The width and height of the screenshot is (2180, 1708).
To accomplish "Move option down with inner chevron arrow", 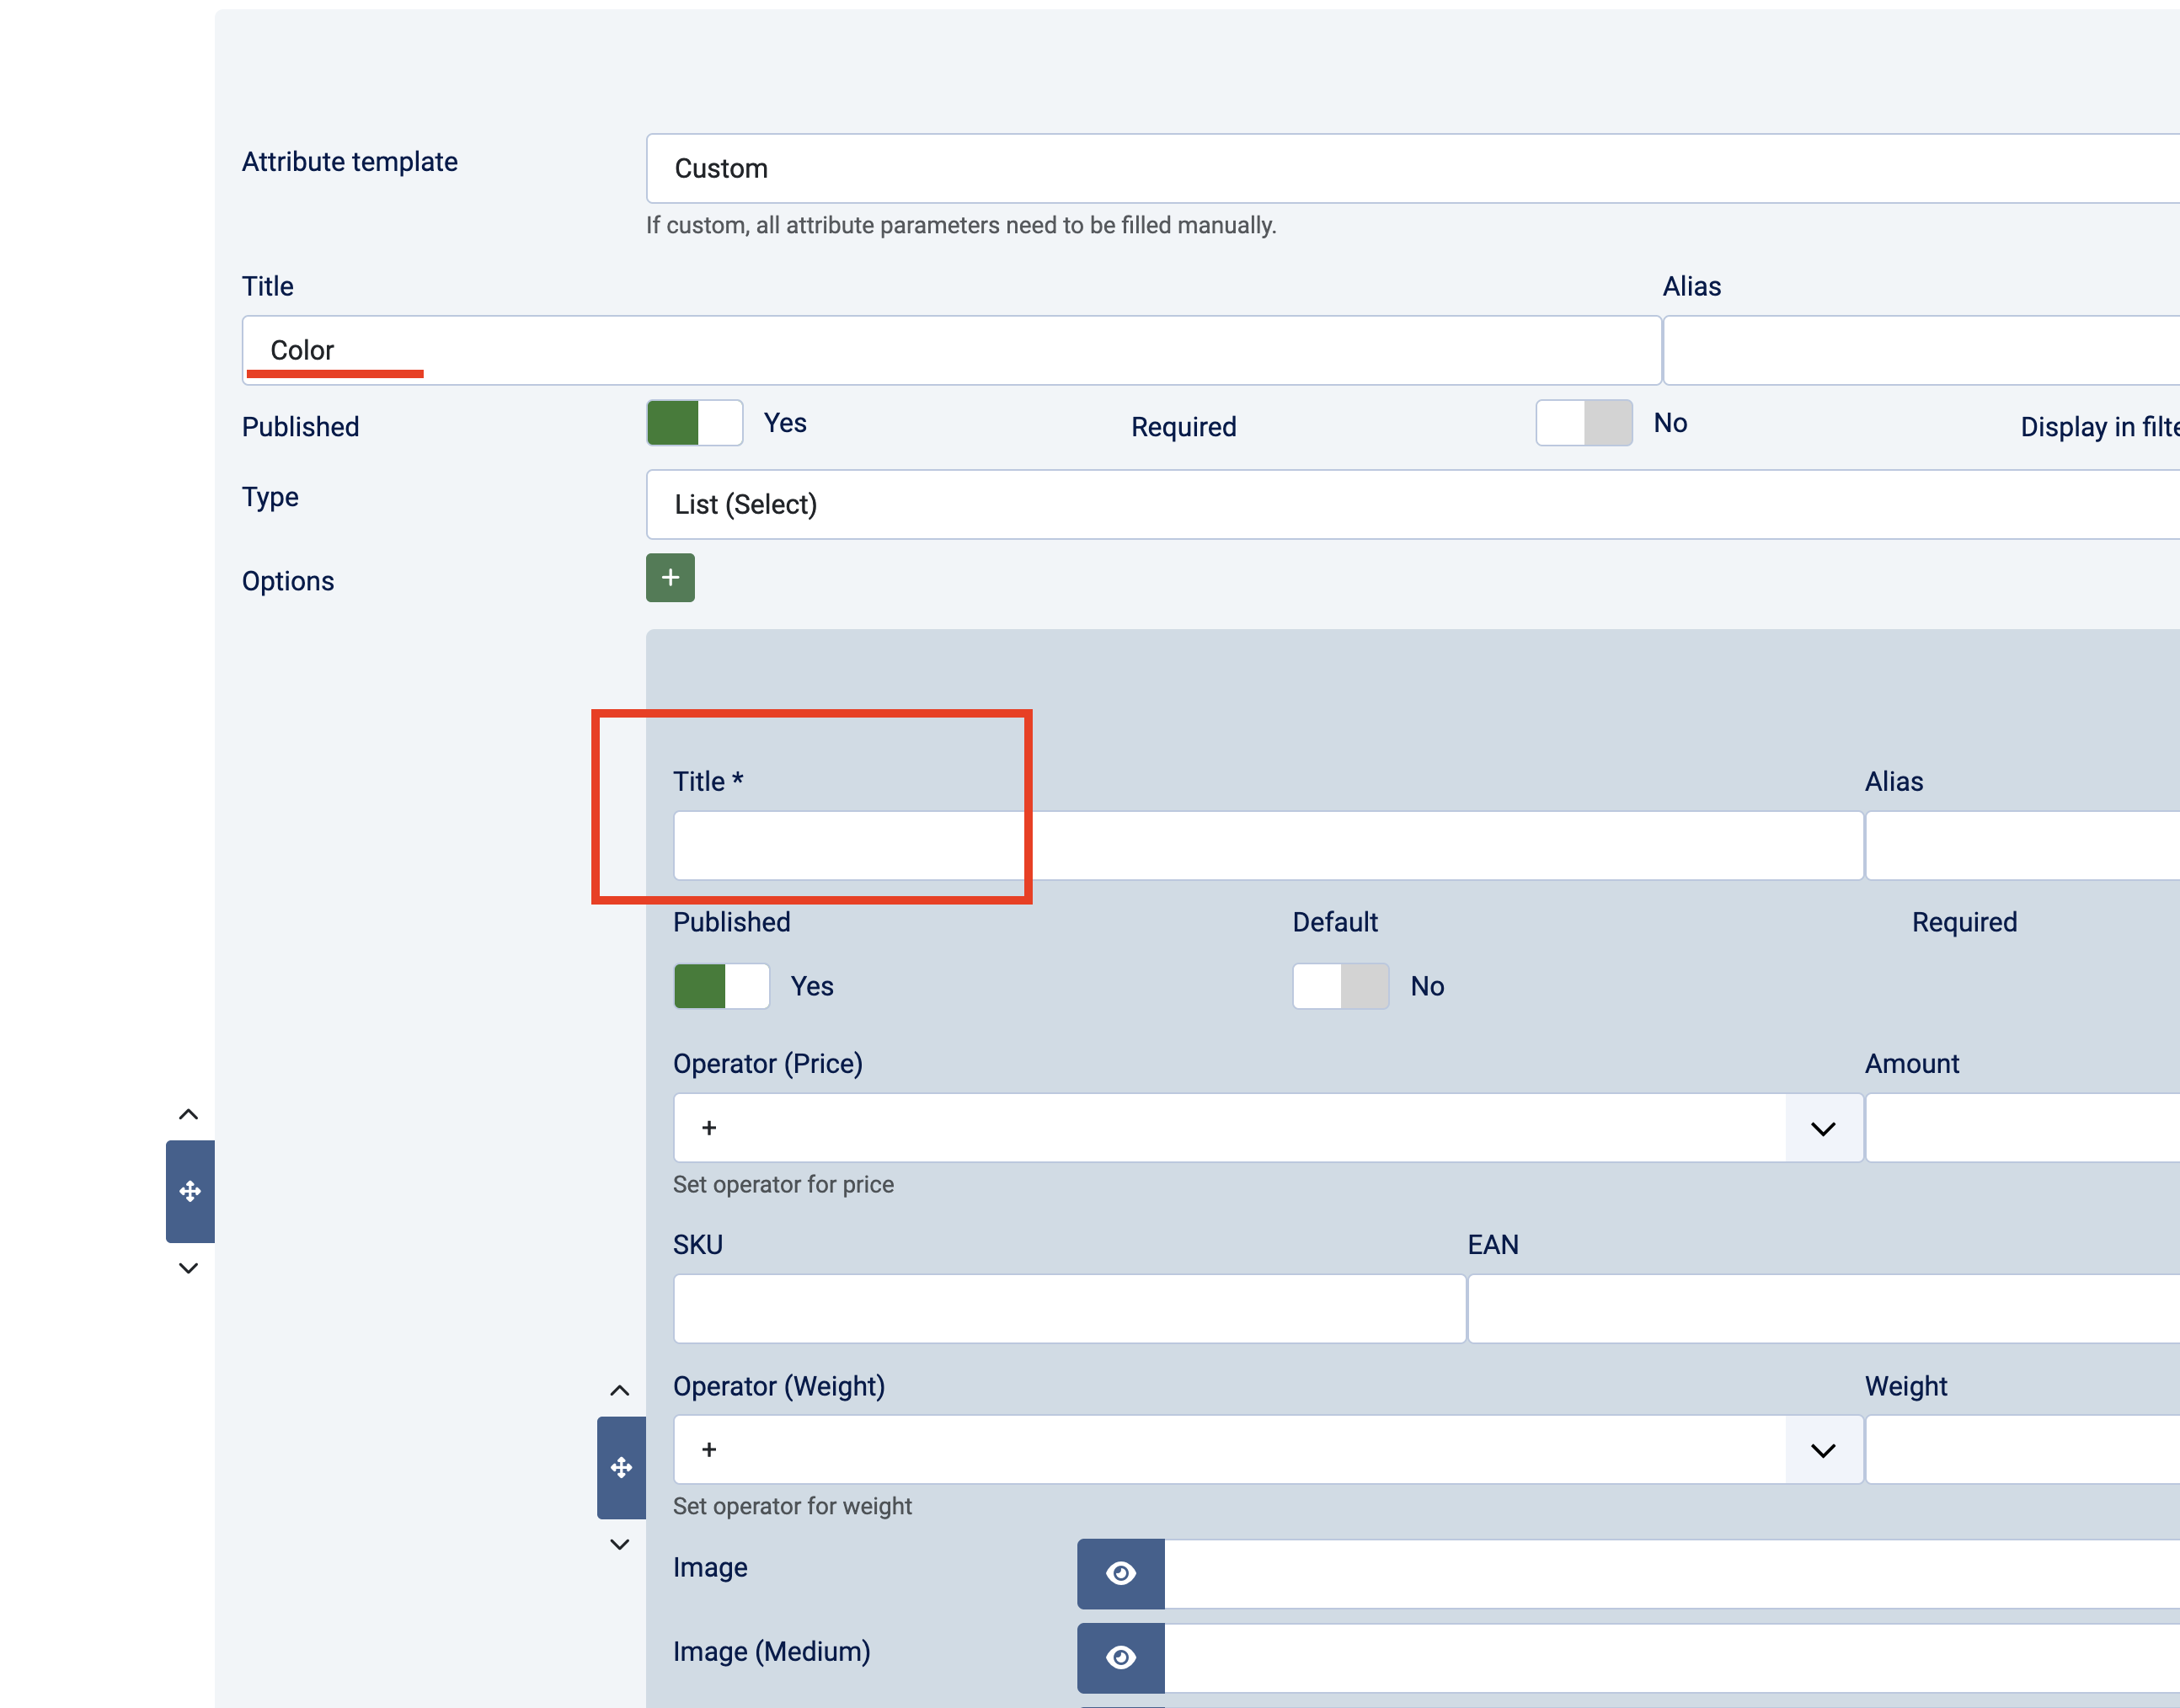I will point(620,1544).
